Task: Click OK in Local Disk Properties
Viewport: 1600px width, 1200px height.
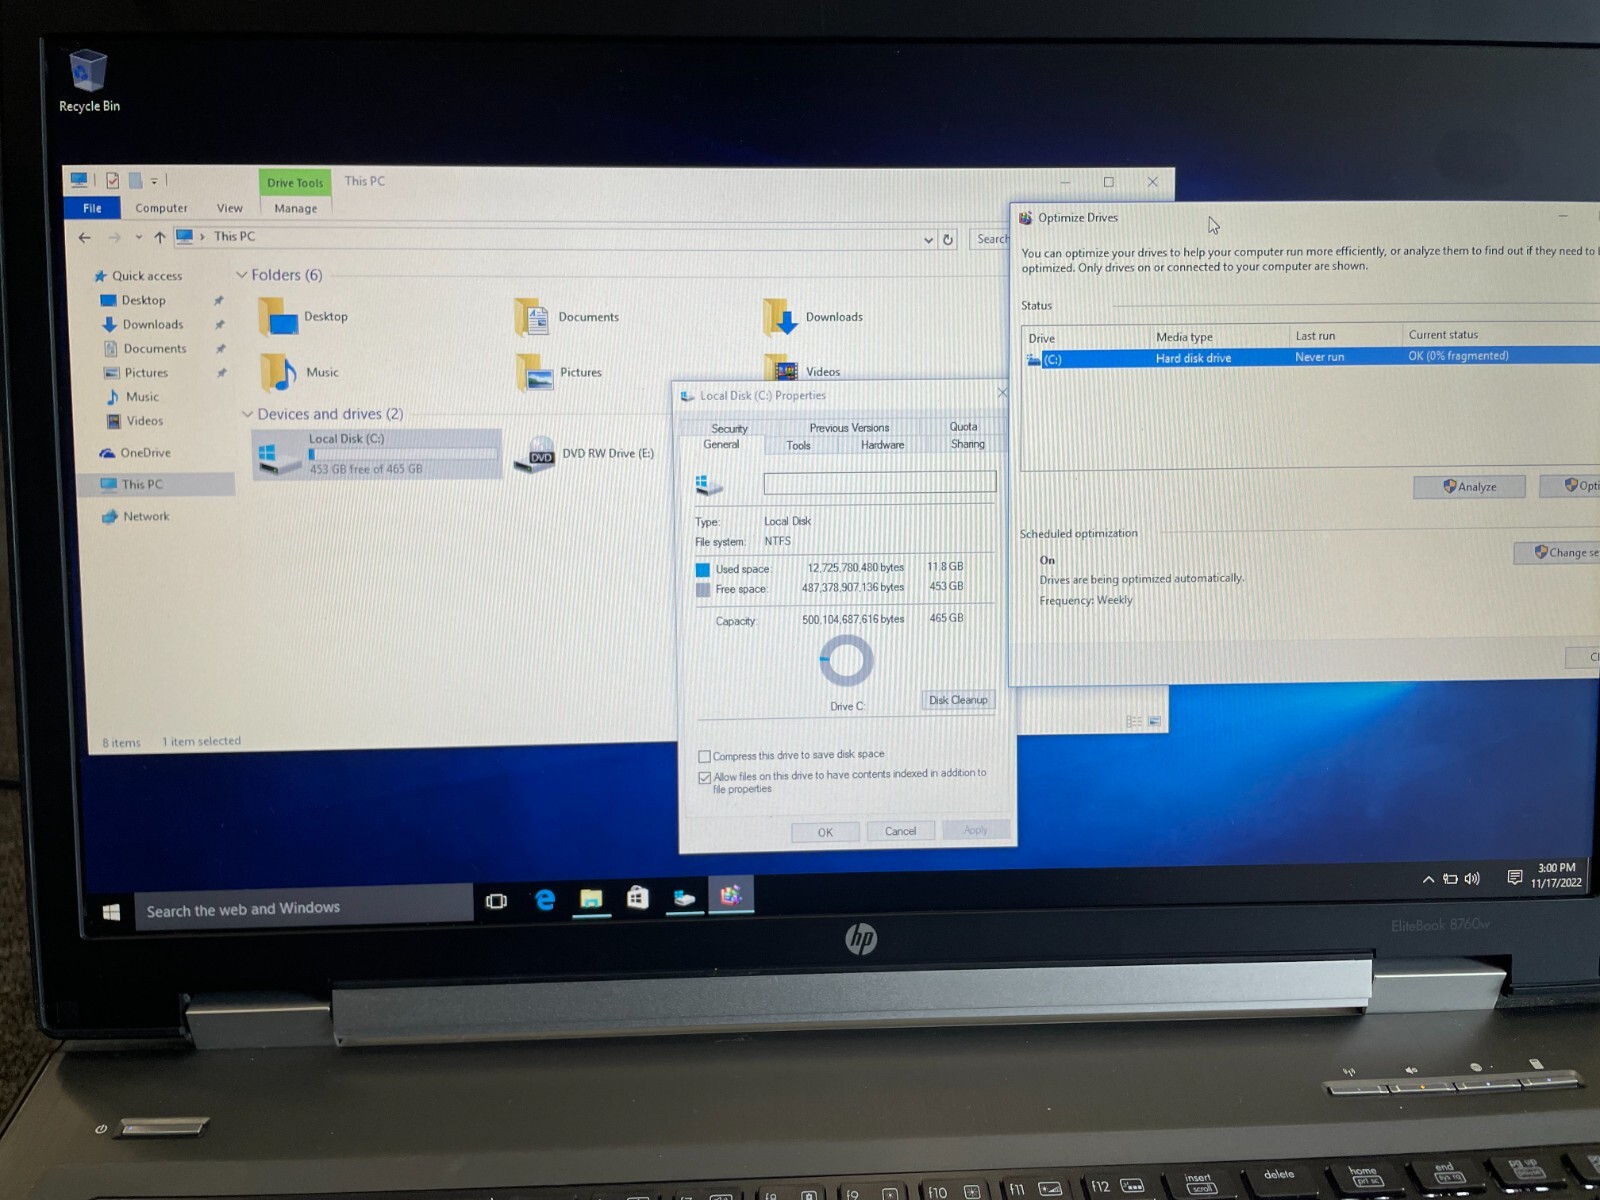Action: (x=825, y=832)
